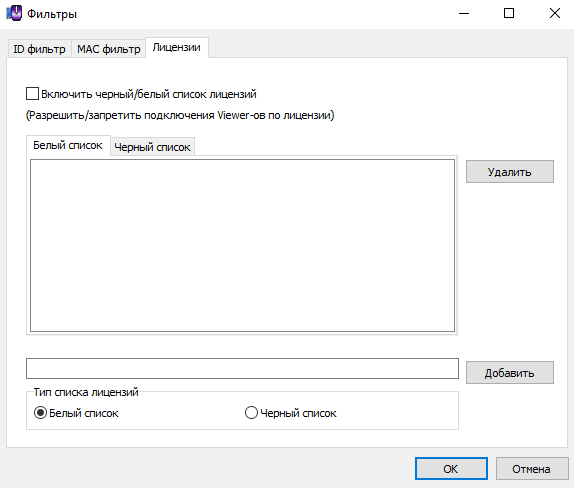Click the Удалить button
This screenshot has height=488, width=574.
[x=510, y=172]
